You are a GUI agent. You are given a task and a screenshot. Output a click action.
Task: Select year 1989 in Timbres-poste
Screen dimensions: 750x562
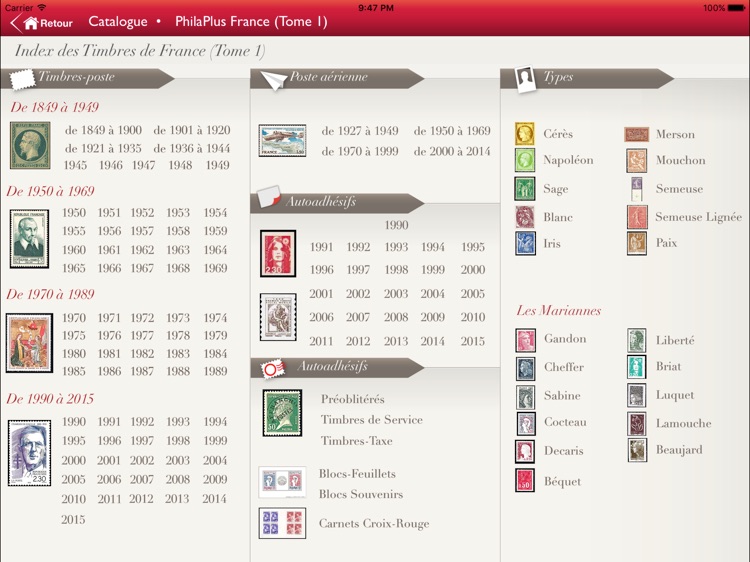tap(215, 371)
